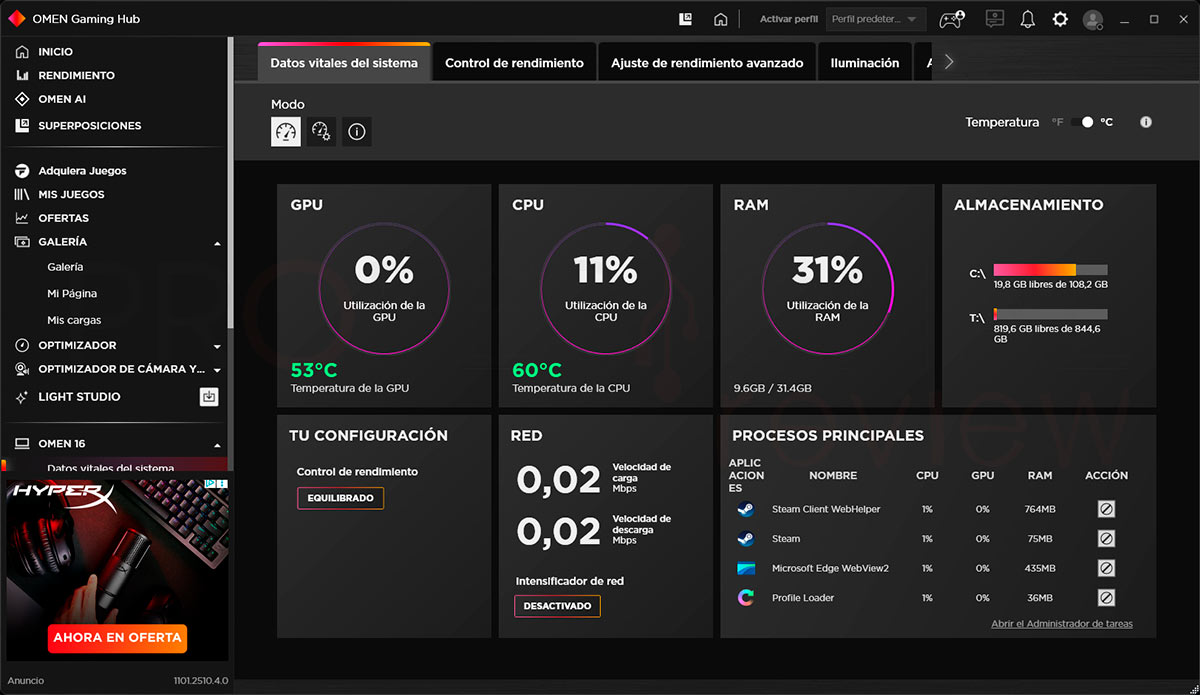This screenshot has height=695, width=1200.
Task: Open the Iluminación tab
Action: pyautogui.click(x=865, y=62)
